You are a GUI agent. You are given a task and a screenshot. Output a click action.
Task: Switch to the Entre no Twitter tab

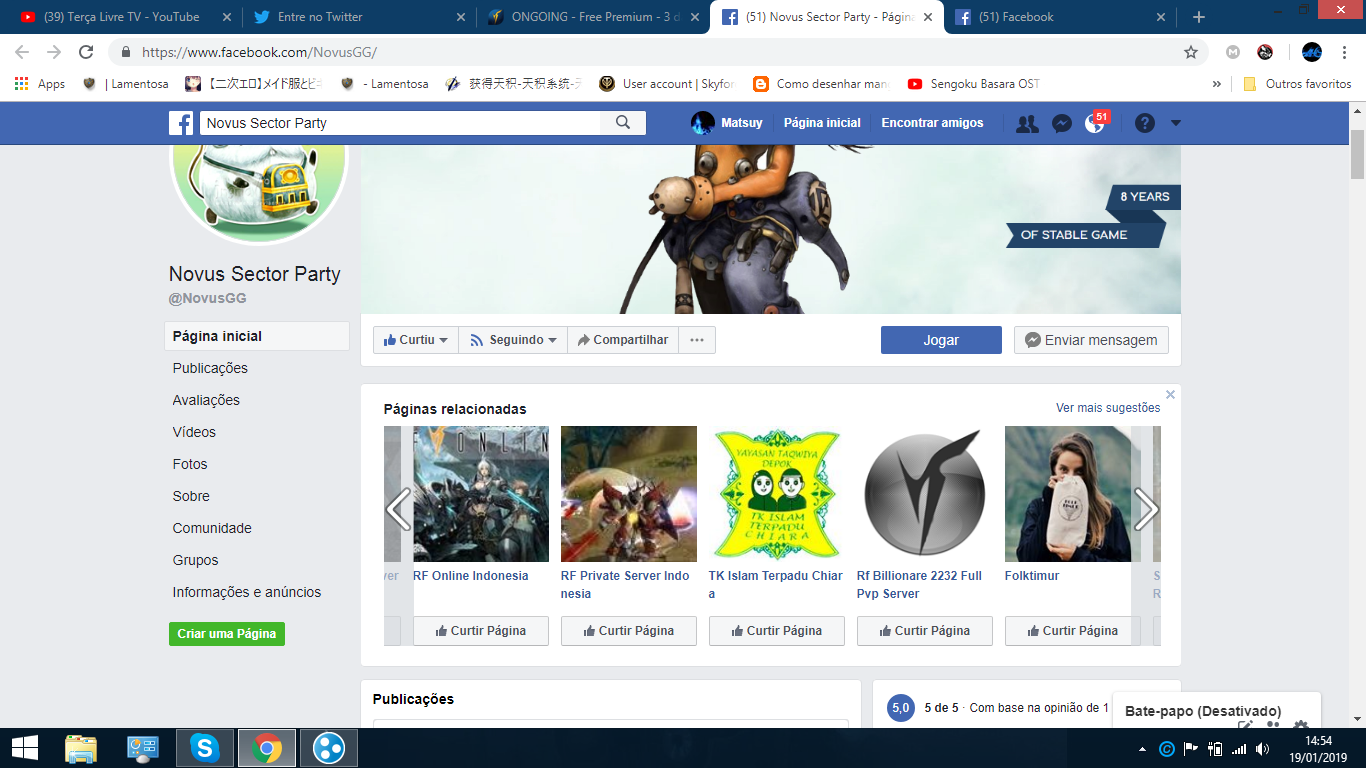pyautogui.click(x=358, y=17)
